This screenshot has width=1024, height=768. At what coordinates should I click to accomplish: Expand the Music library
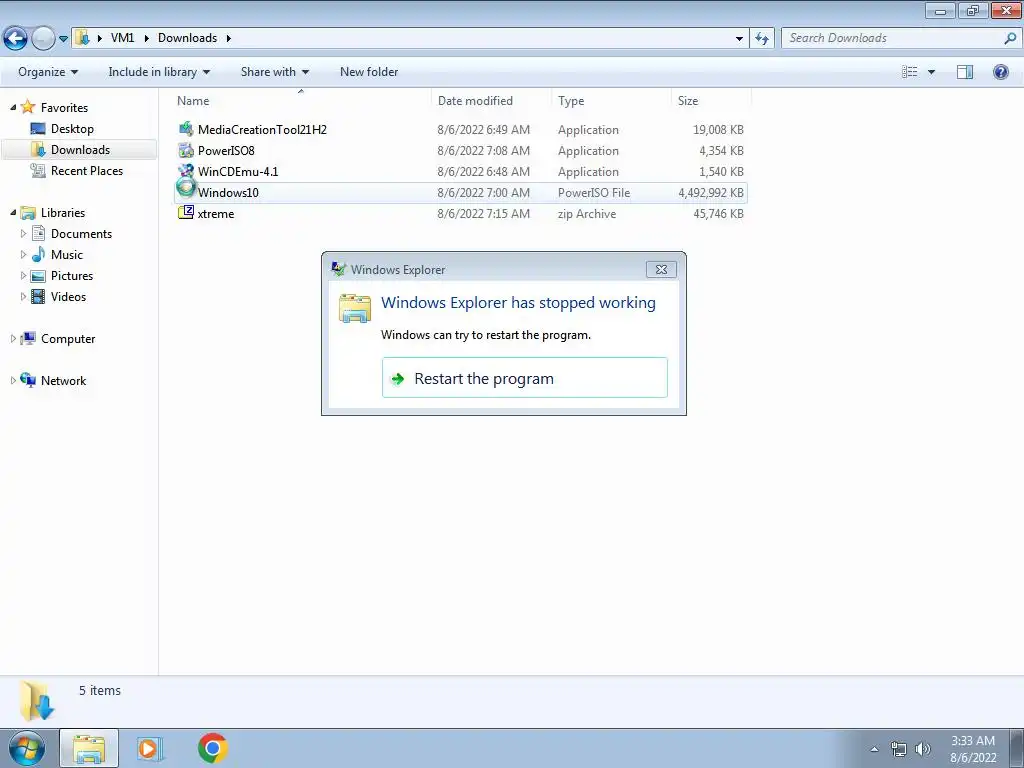(24, 254)
